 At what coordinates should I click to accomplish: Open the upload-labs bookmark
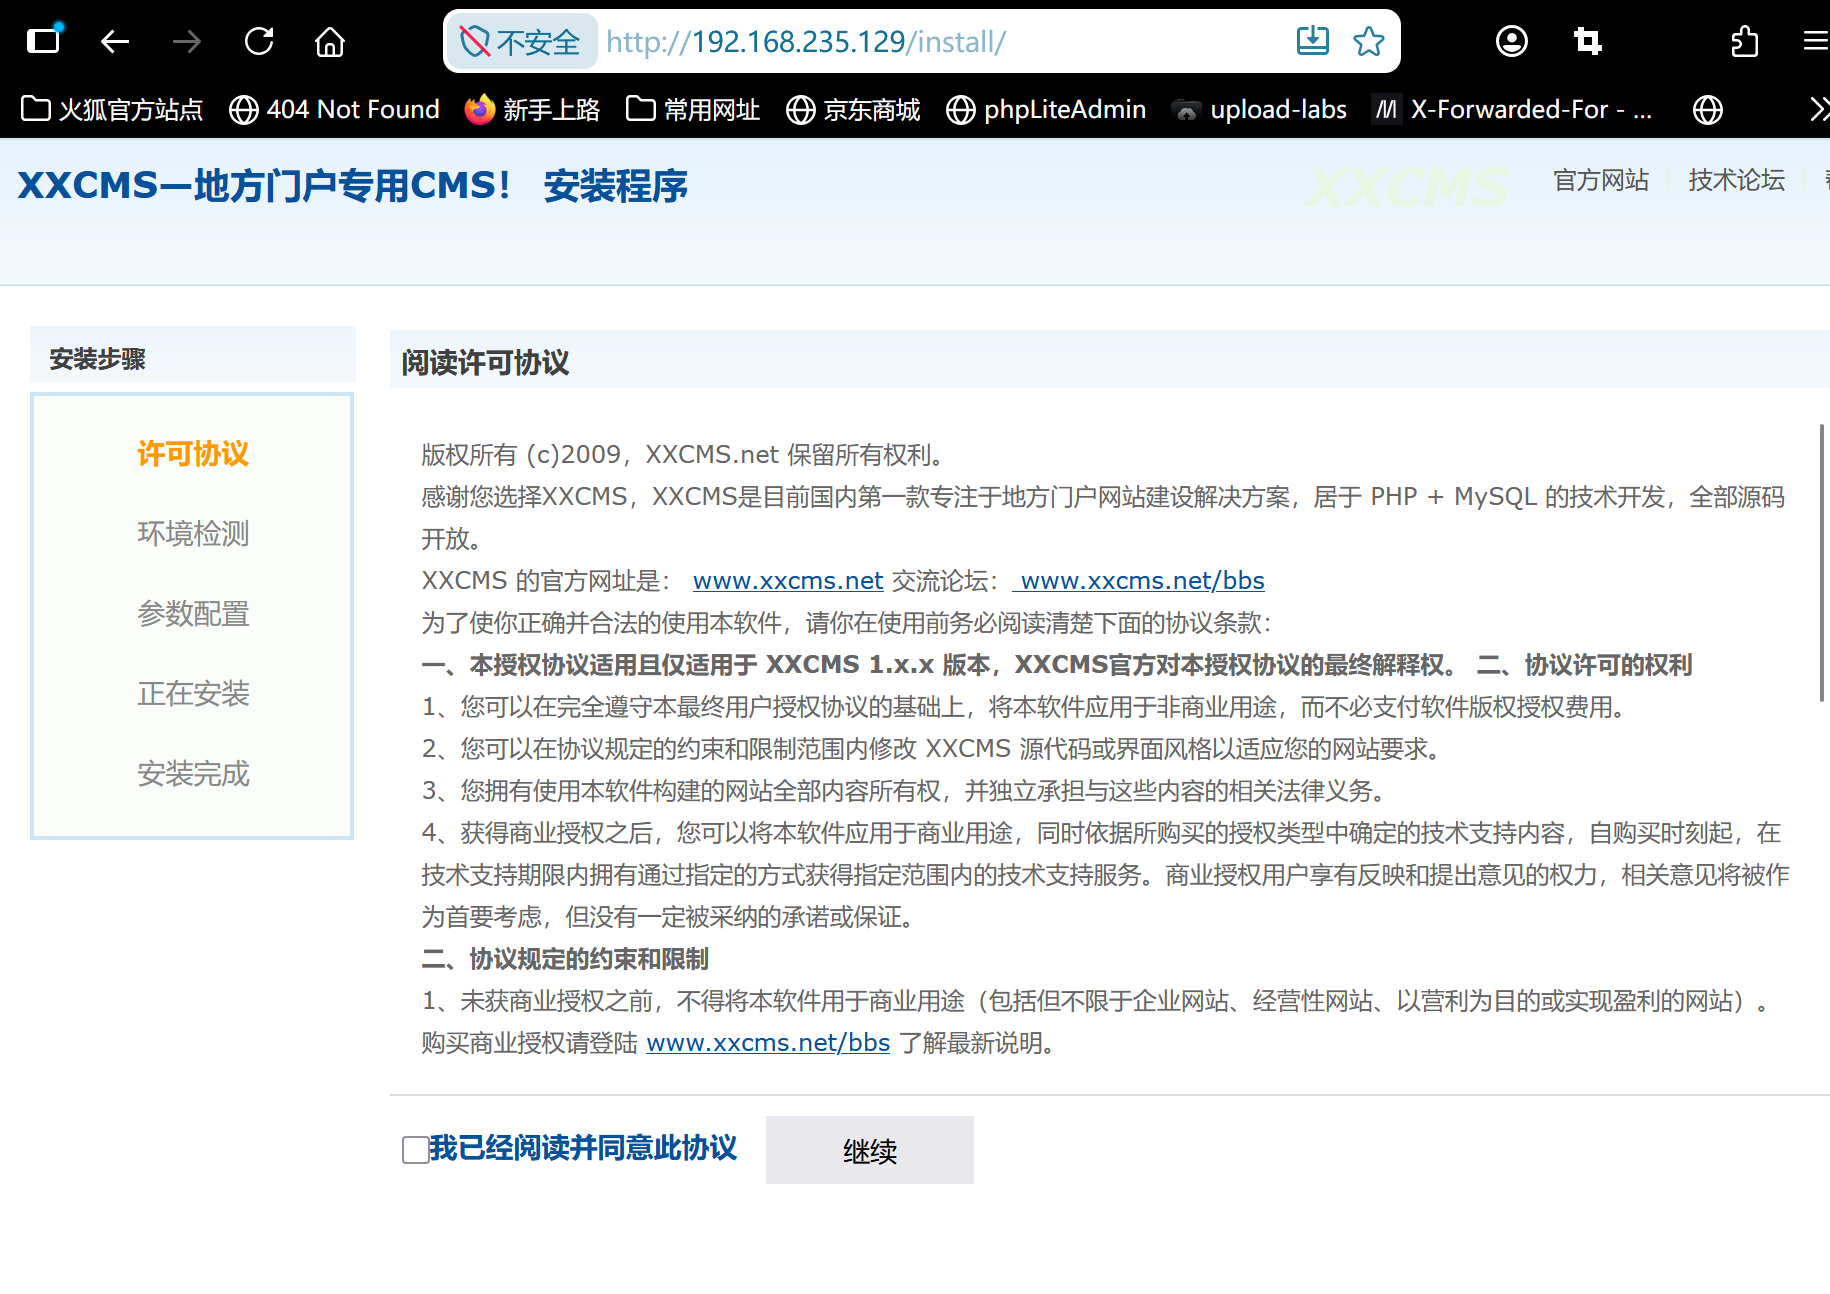pyautogui.click(x=1259, y=109)
